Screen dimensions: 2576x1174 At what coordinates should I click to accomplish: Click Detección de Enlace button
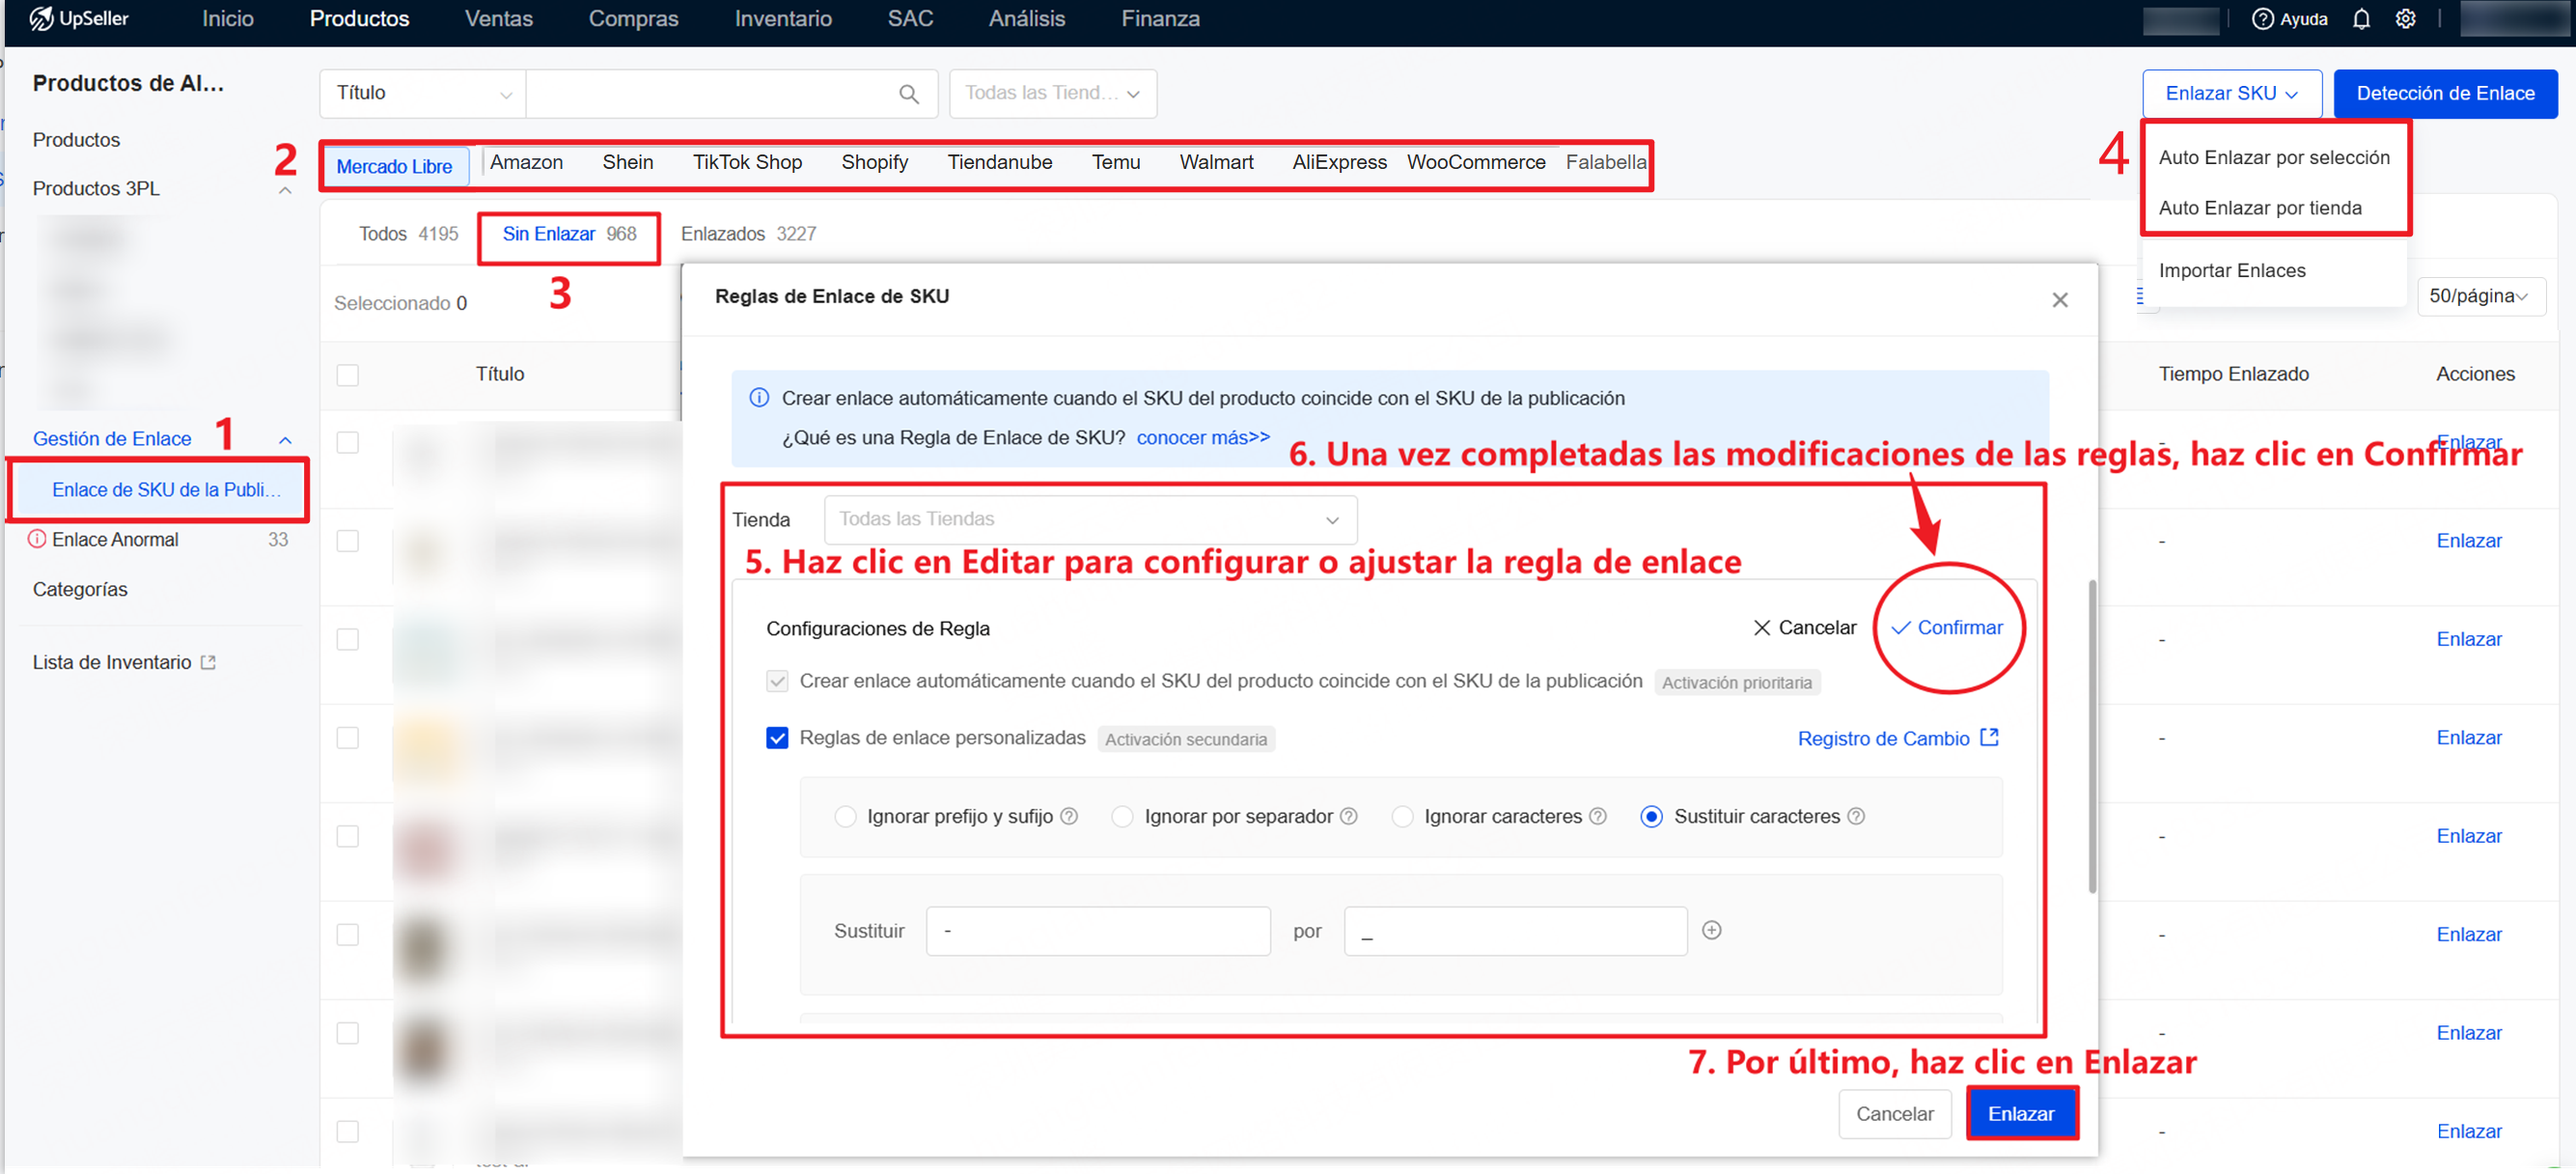tap(2444, 94)
